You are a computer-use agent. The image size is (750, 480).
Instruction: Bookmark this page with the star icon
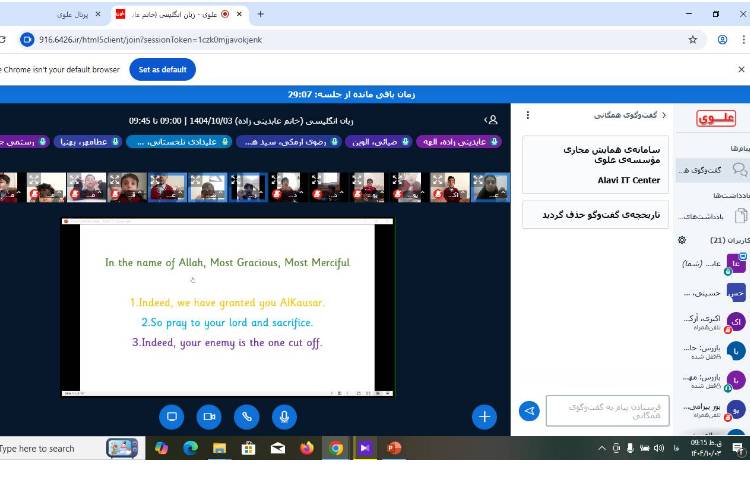(x=693, y=40)
